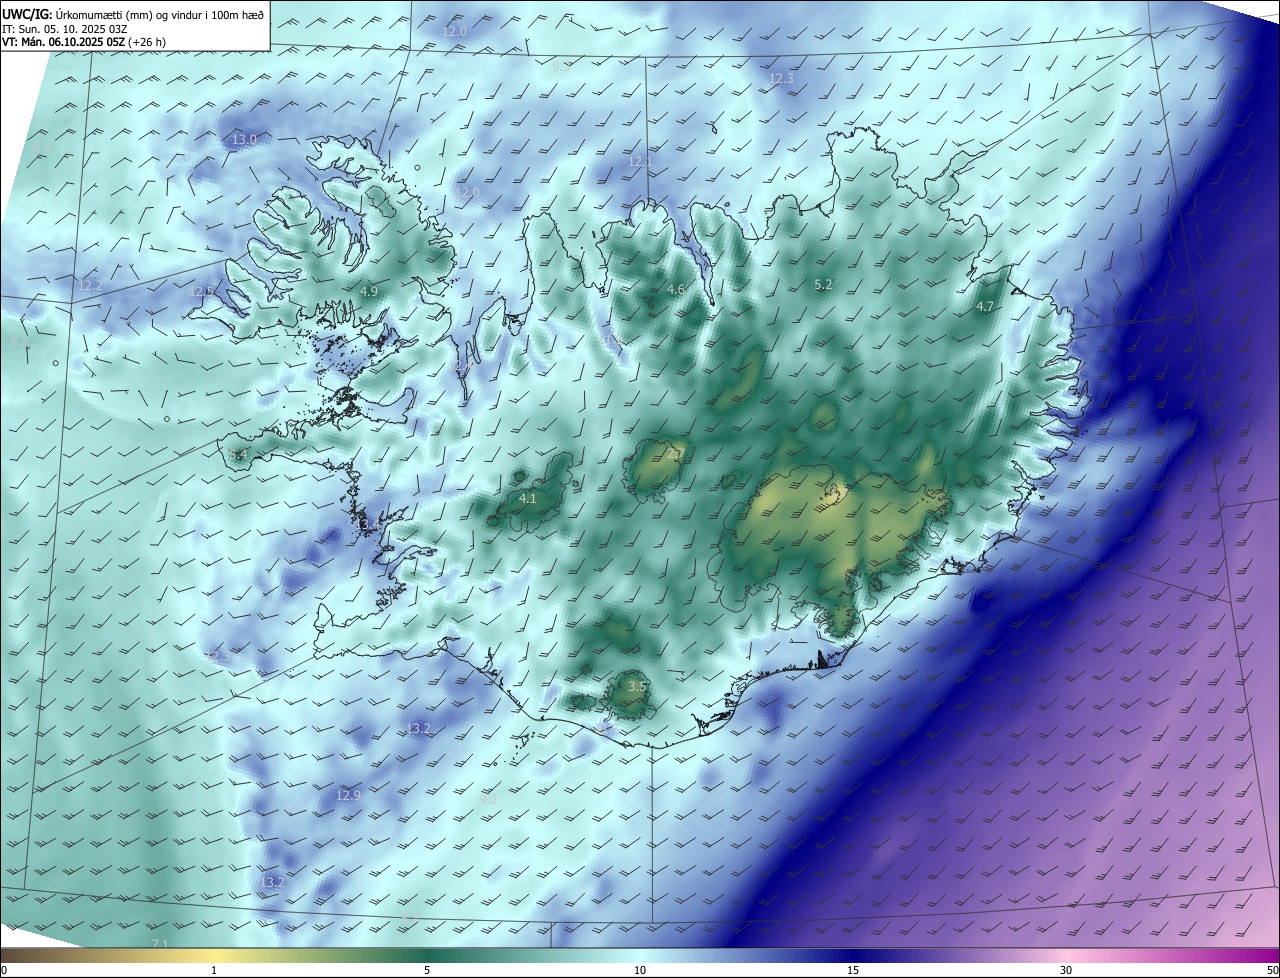Click the 2.7 value label on the map

675,454
